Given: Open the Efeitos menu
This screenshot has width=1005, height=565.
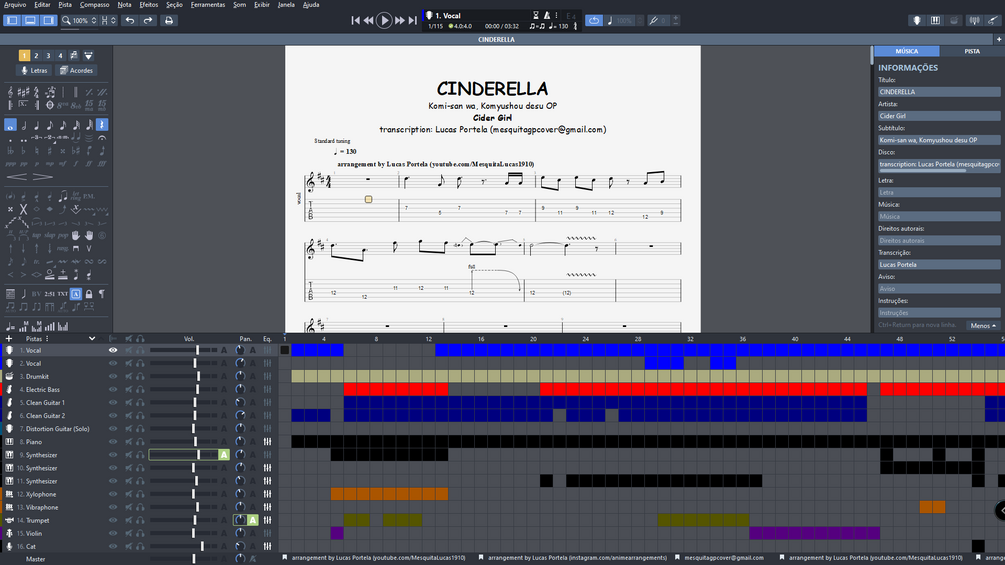Looking at the screenshot, I should tap(149, 4).
